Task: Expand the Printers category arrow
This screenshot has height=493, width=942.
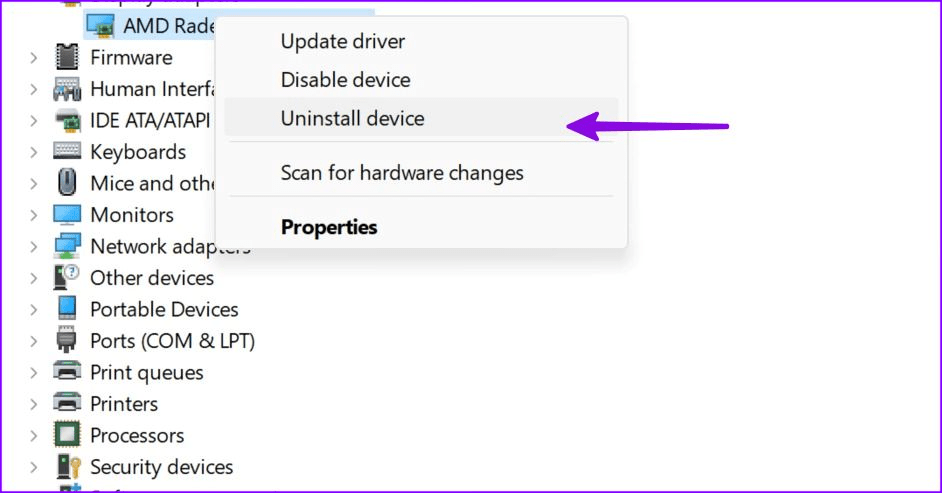Action: click(35, 404)
